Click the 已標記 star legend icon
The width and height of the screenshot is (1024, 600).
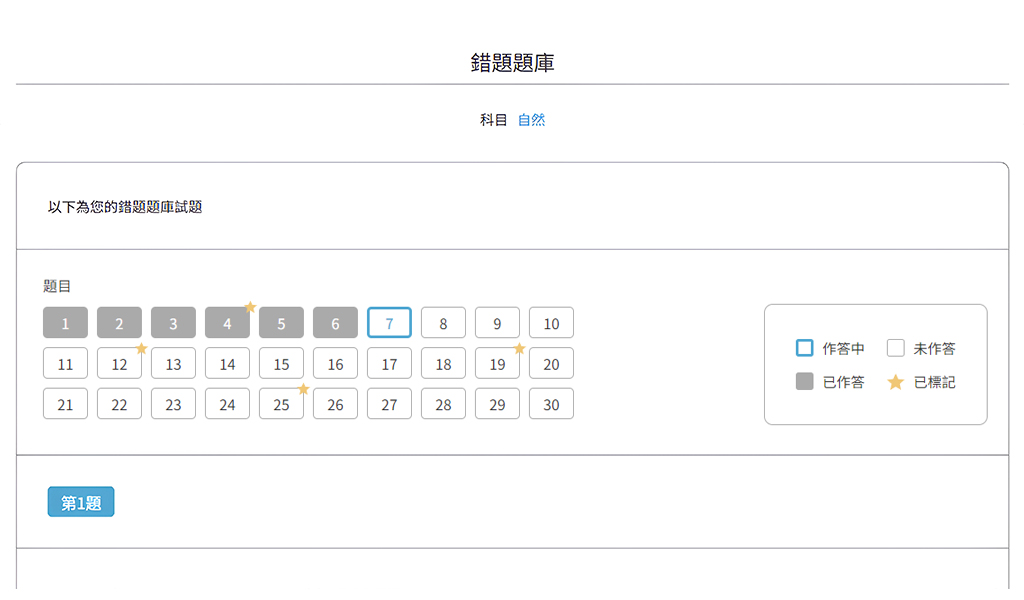(896, 382)
